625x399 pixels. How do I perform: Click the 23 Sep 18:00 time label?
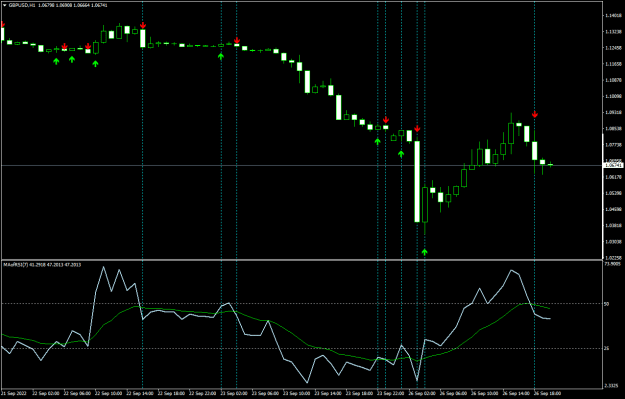point(360,393)
